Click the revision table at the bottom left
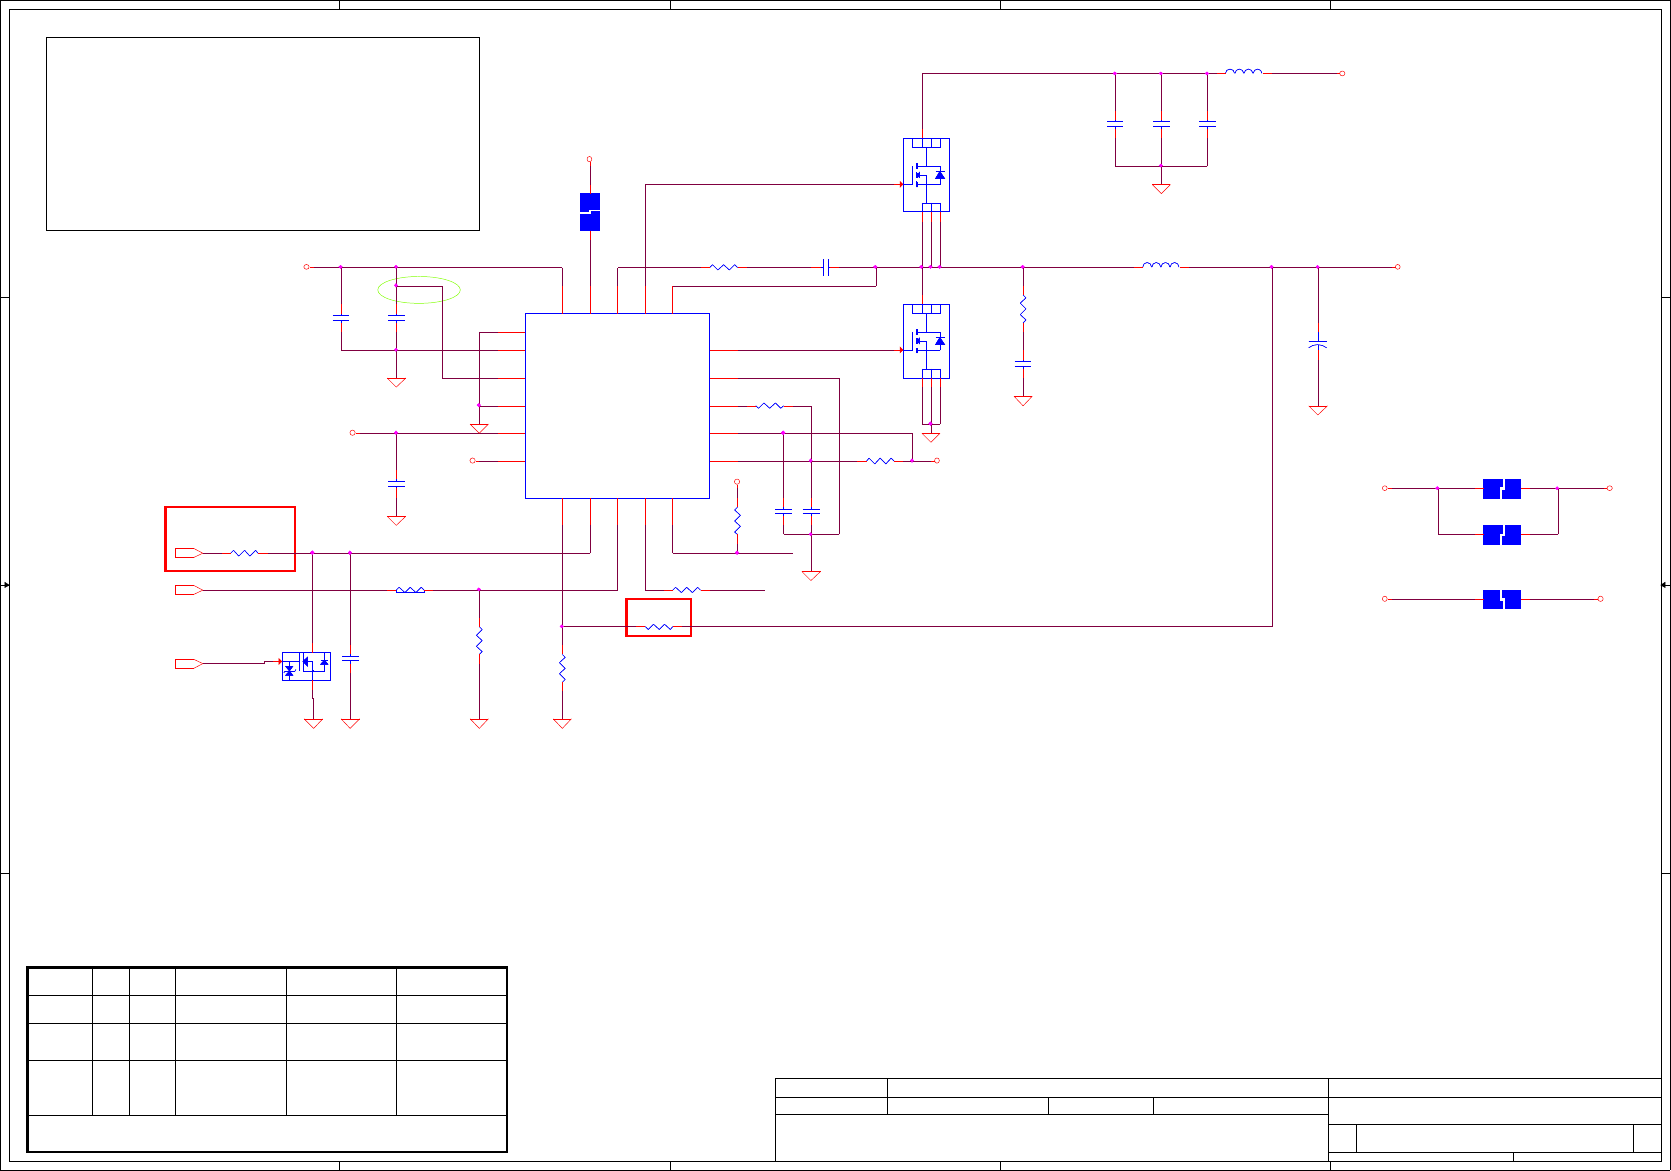 click(x=267, y=1059)
